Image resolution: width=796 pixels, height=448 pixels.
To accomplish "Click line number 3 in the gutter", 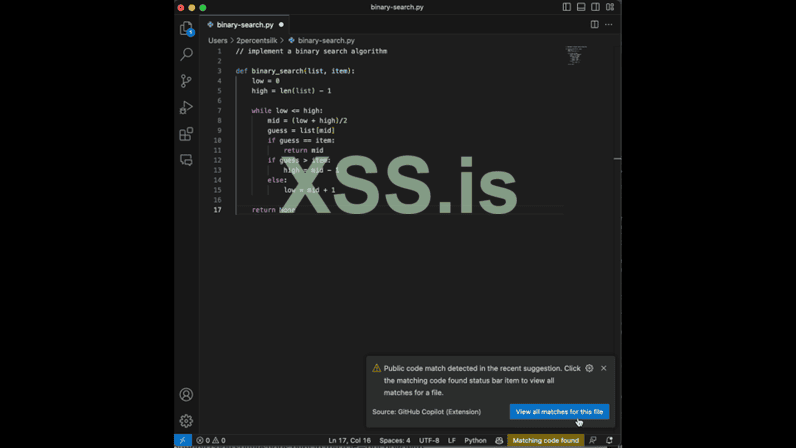I will point(219,71).
